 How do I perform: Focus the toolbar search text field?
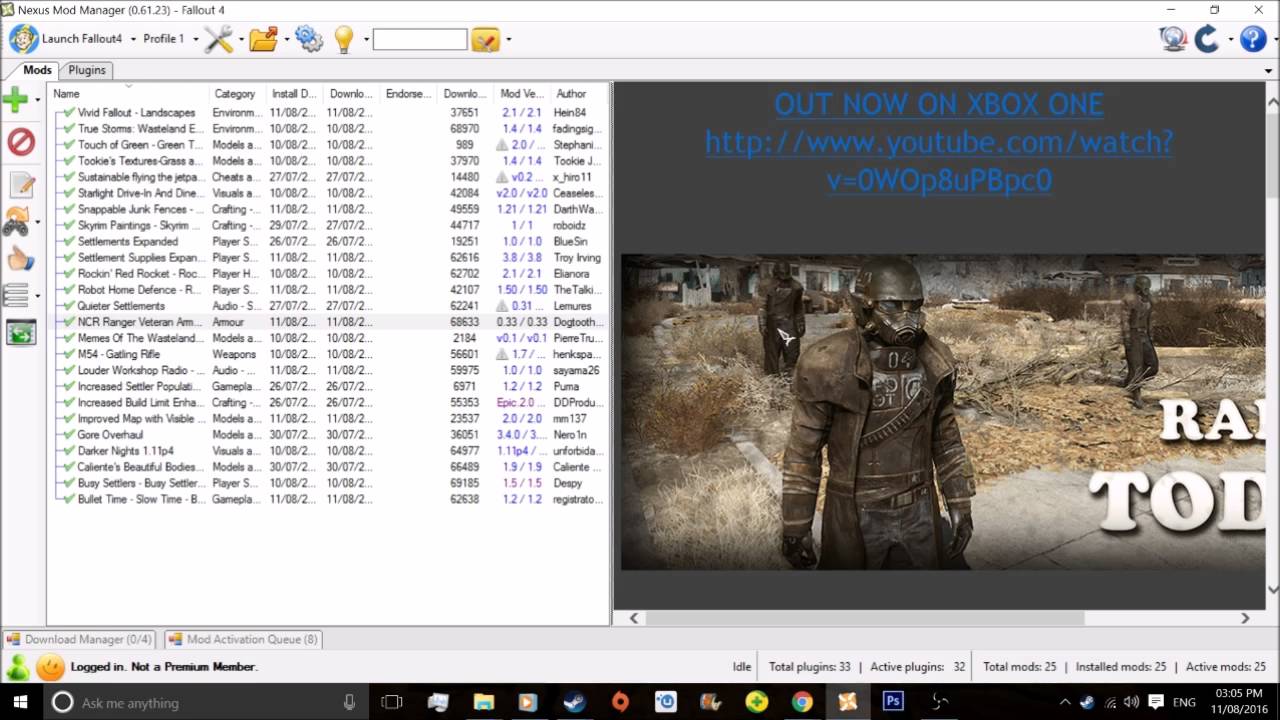point(420,40)
